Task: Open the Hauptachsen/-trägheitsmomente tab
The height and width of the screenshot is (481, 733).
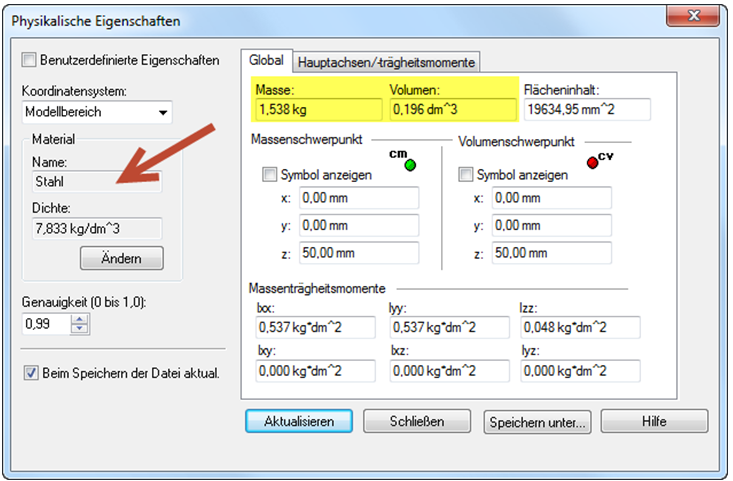Action: [386, 62]
